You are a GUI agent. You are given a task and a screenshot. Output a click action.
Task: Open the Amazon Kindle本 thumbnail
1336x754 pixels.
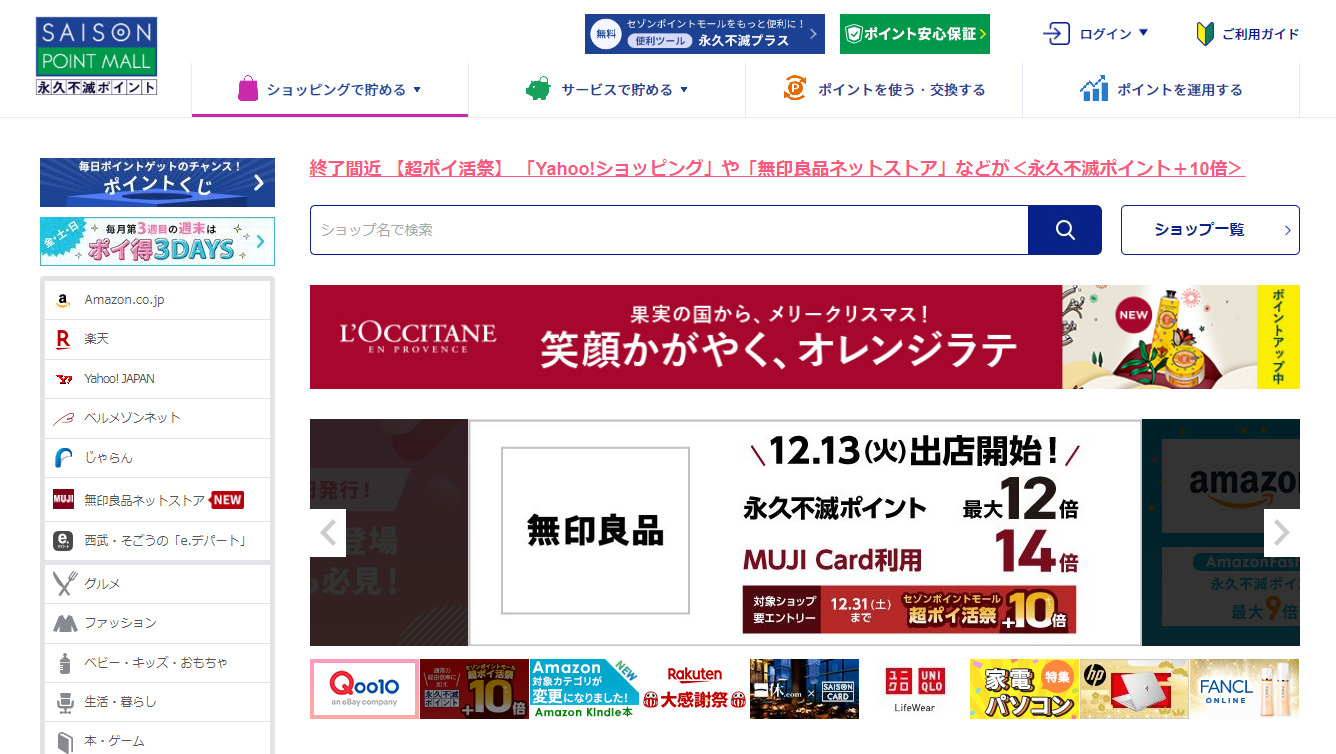tap(584, 689)
